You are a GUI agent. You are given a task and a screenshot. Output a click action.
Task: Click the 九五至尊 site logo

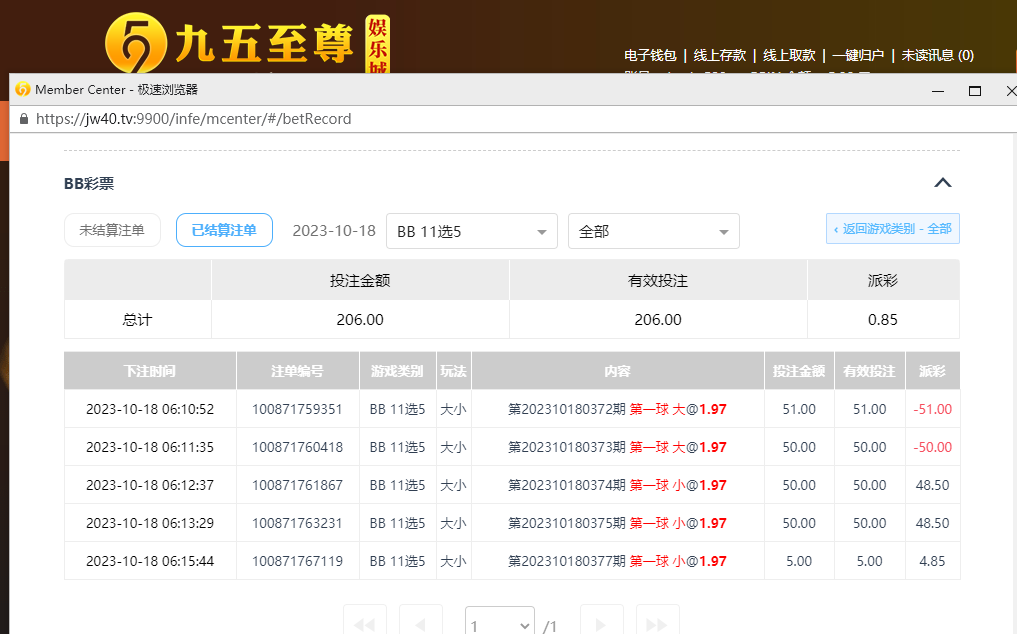click(245, 42)
